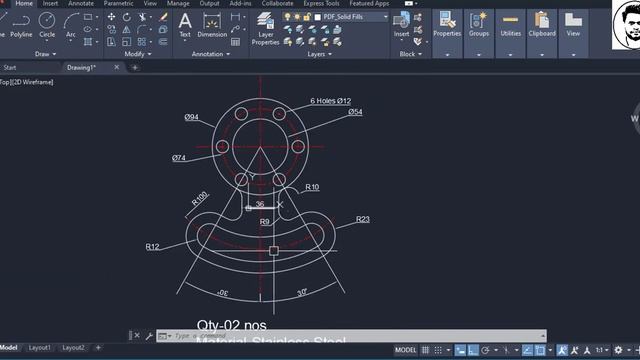This screenshot has width=640, height=360.
Task: Activate the Trim tool
Action: click(x=142, y=17)
